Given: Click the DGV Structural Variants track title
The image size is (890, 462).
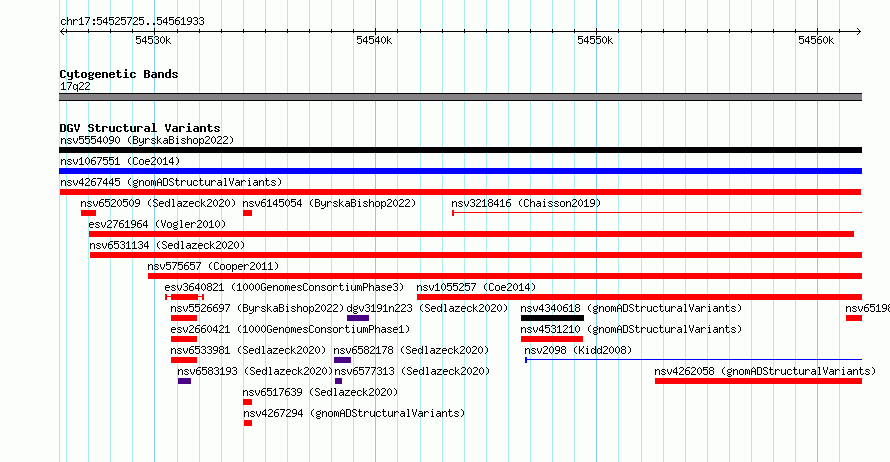Looking at the screenshot, I should coord(140,128).
